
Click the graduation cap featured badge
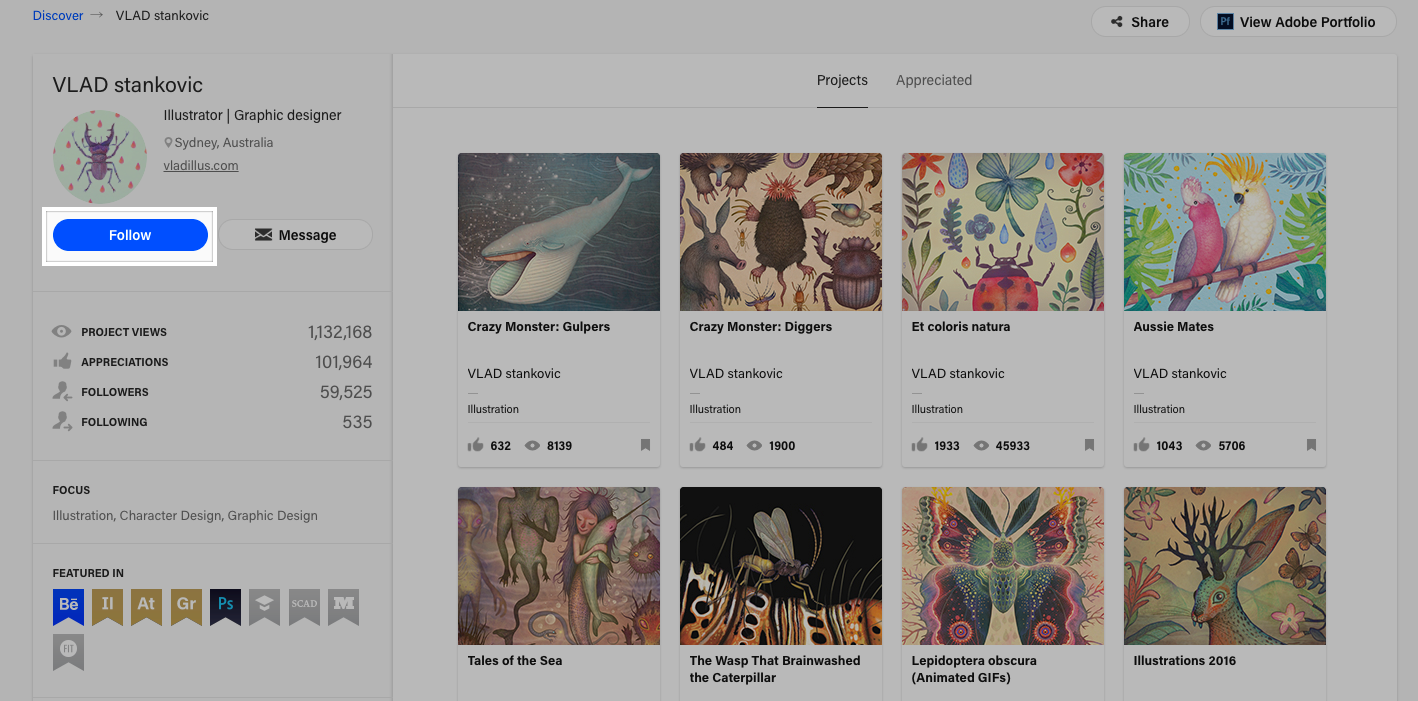264,607
